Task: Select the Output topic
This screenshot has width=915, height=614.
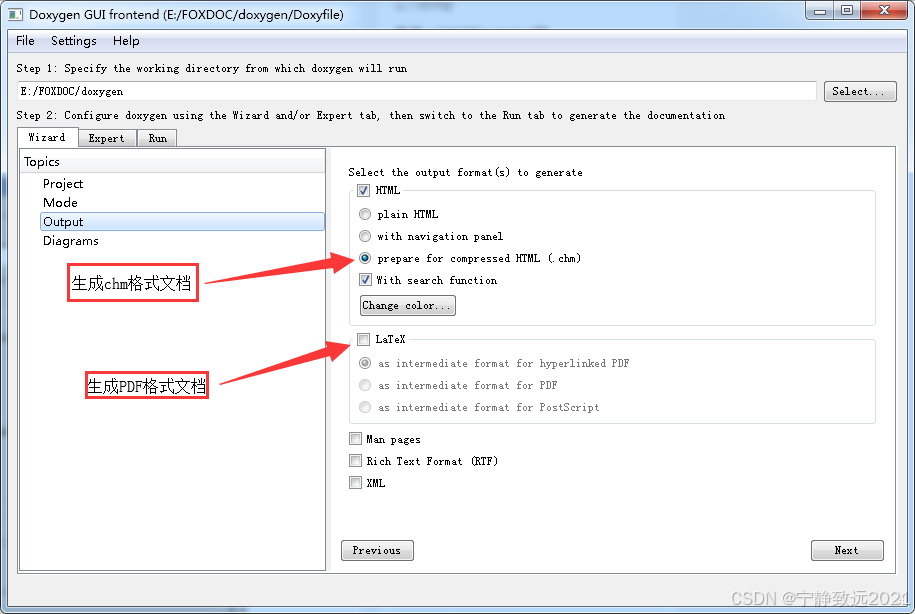Action: [x=182, y=222]
